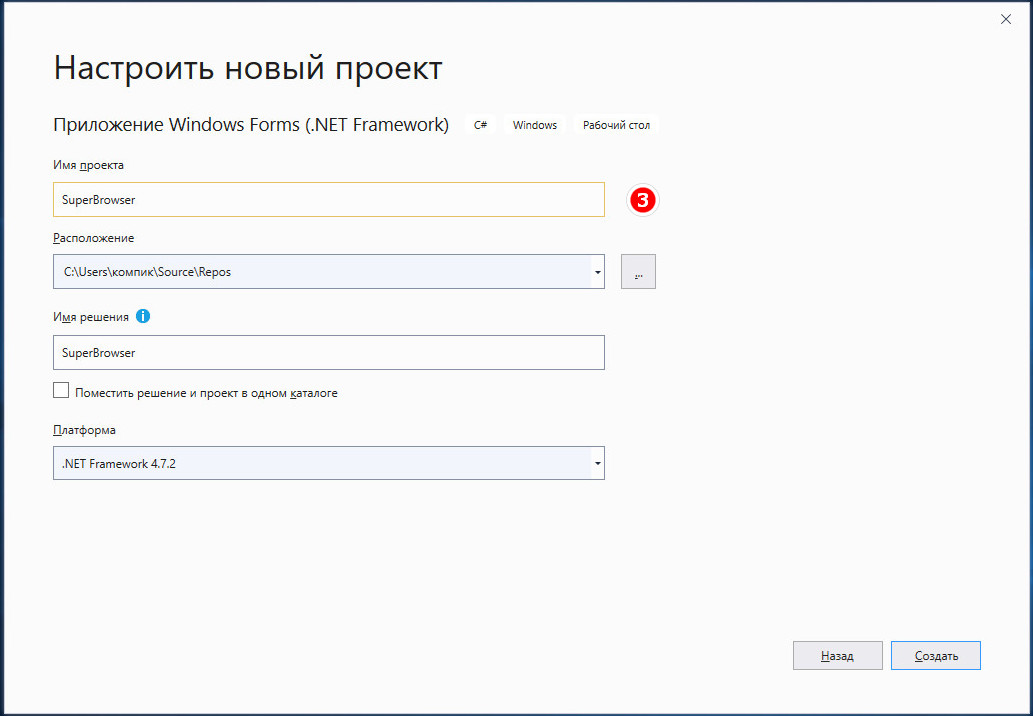
Task: Click the Windows tag label
Action: coord(534,125)
